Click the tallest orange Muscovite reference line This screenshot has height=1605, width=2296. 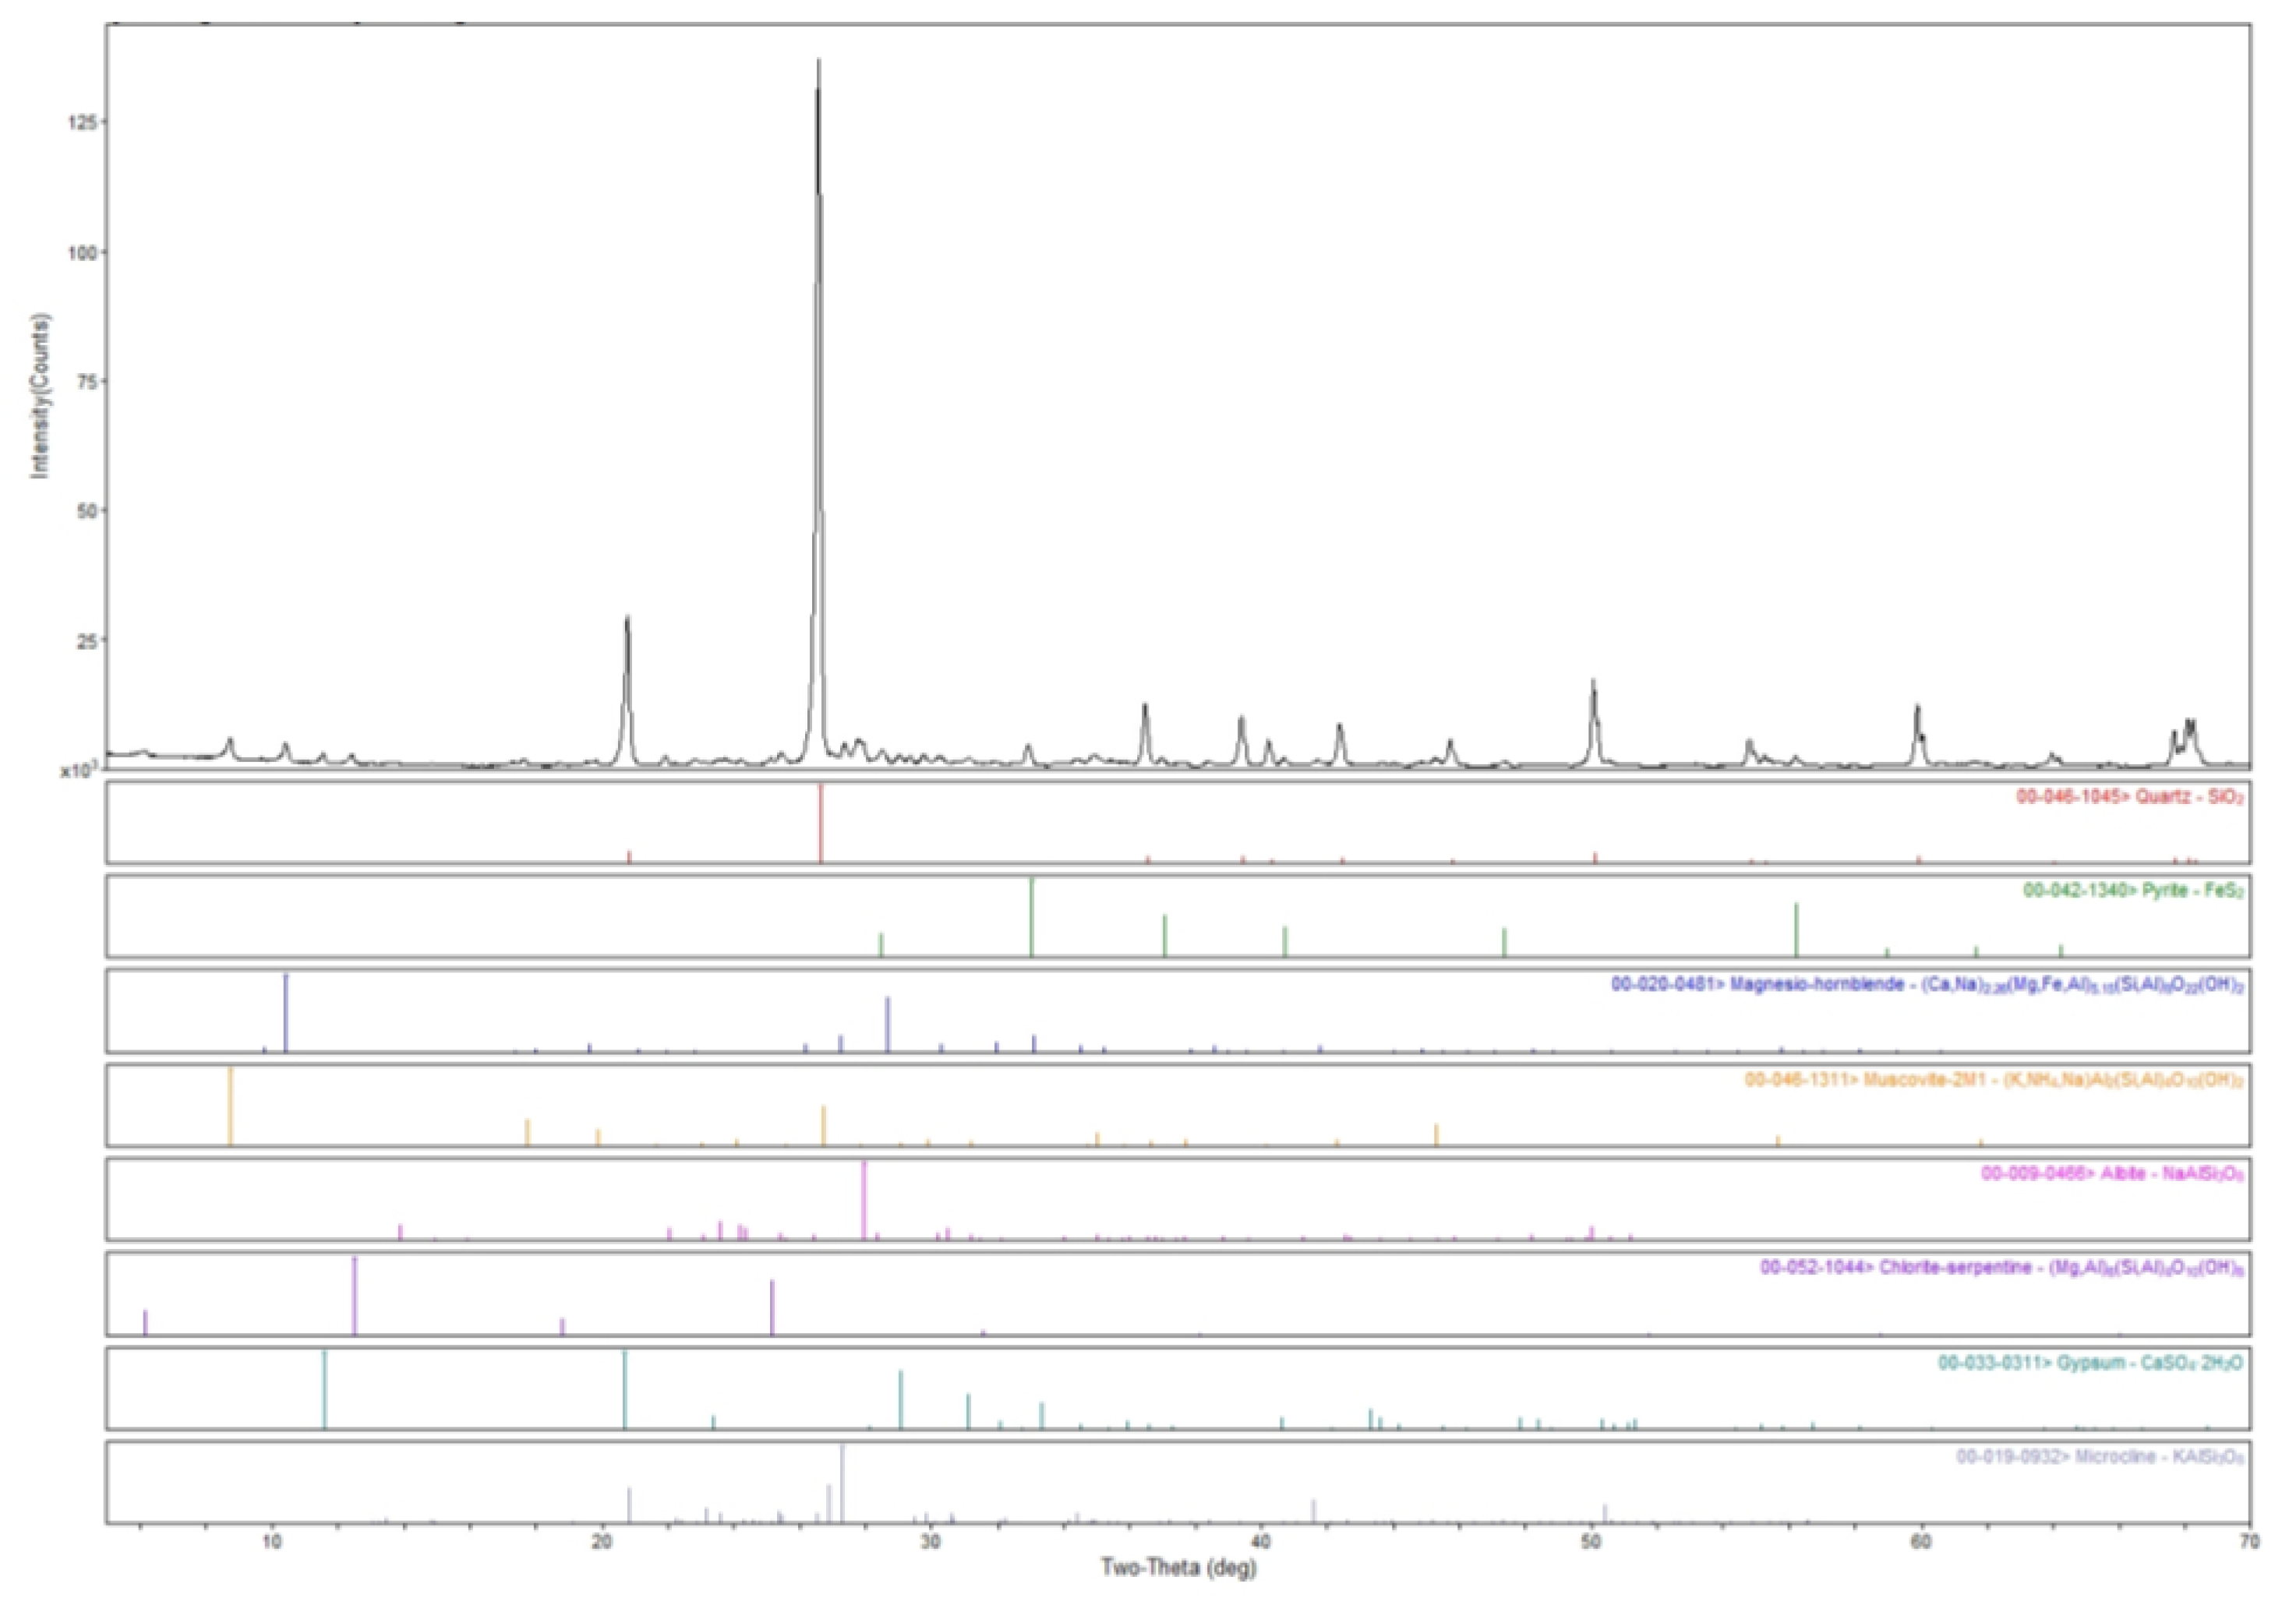tap(231, 1106)
